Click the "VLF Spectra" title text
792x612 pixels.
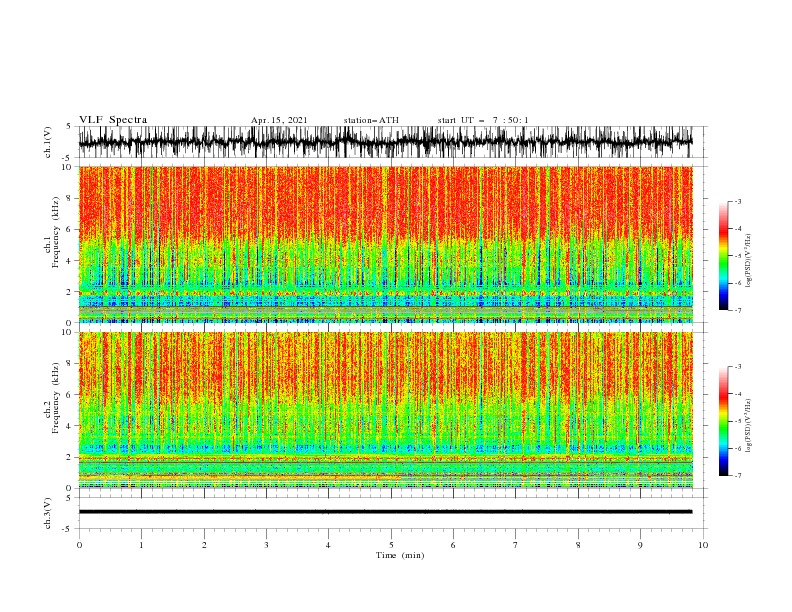coord(113,120)
